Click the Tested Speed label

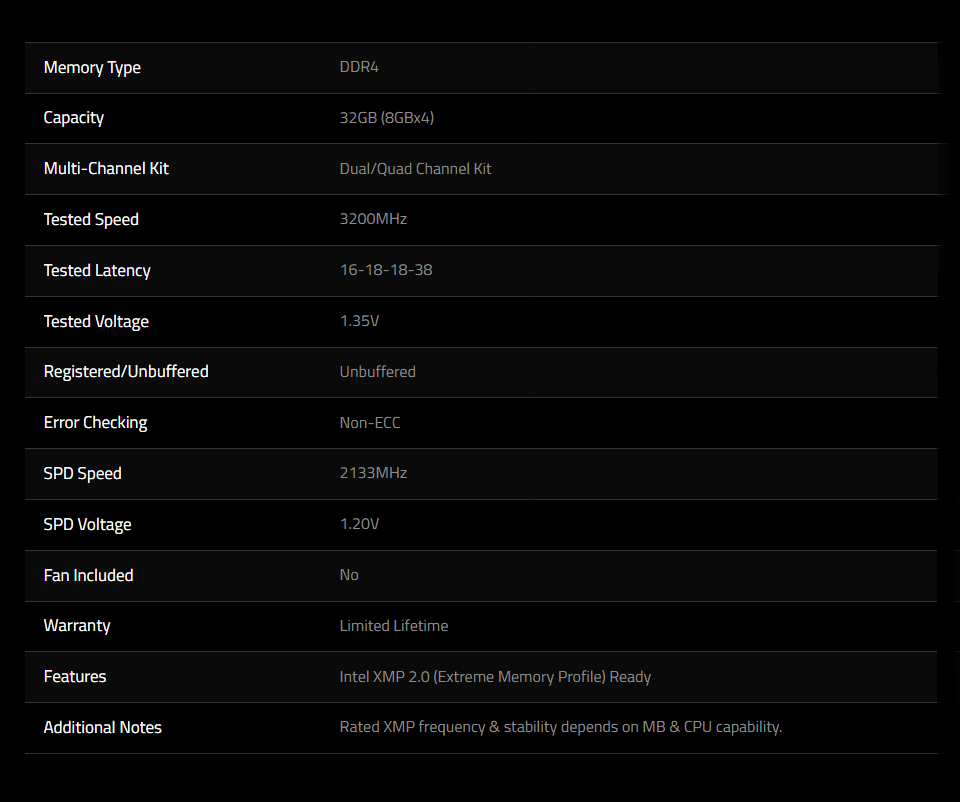(91, 220)
